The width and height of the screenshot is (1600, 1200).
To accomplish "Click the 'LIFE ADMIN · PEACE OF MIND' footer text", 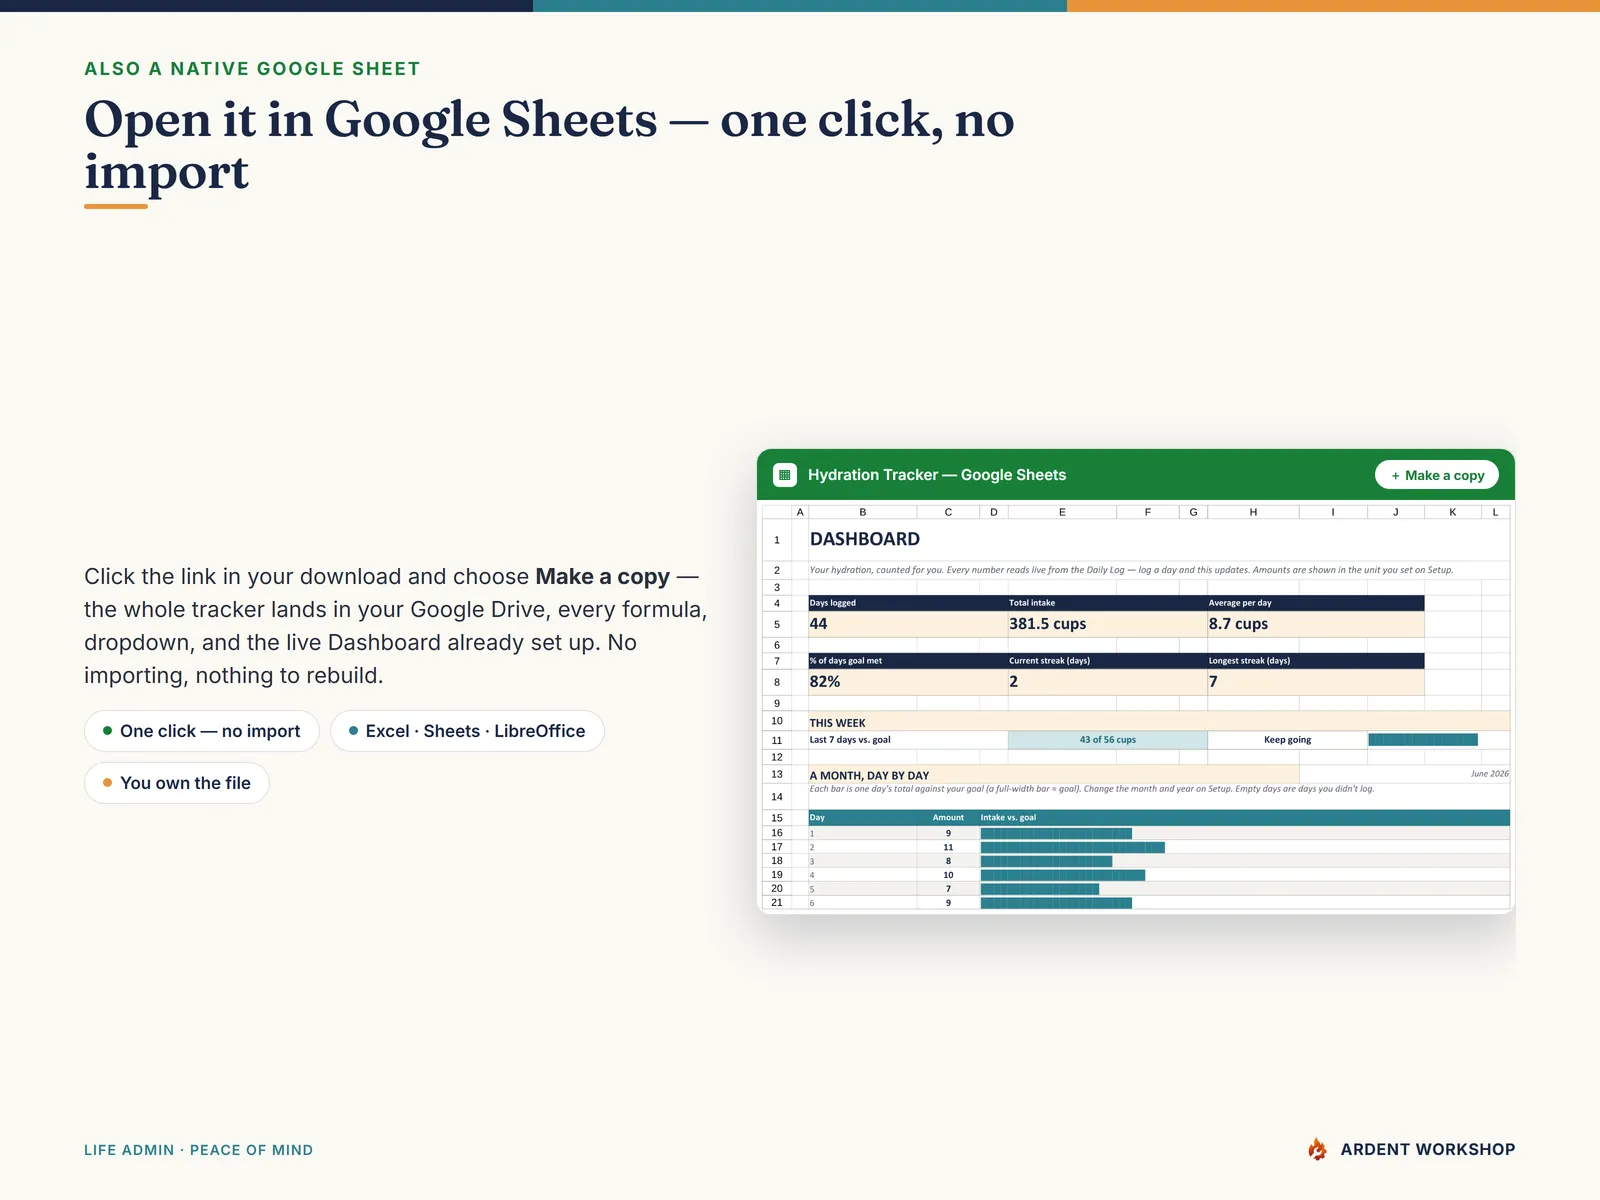I will pyautogui.click(x=198, y=1150).
